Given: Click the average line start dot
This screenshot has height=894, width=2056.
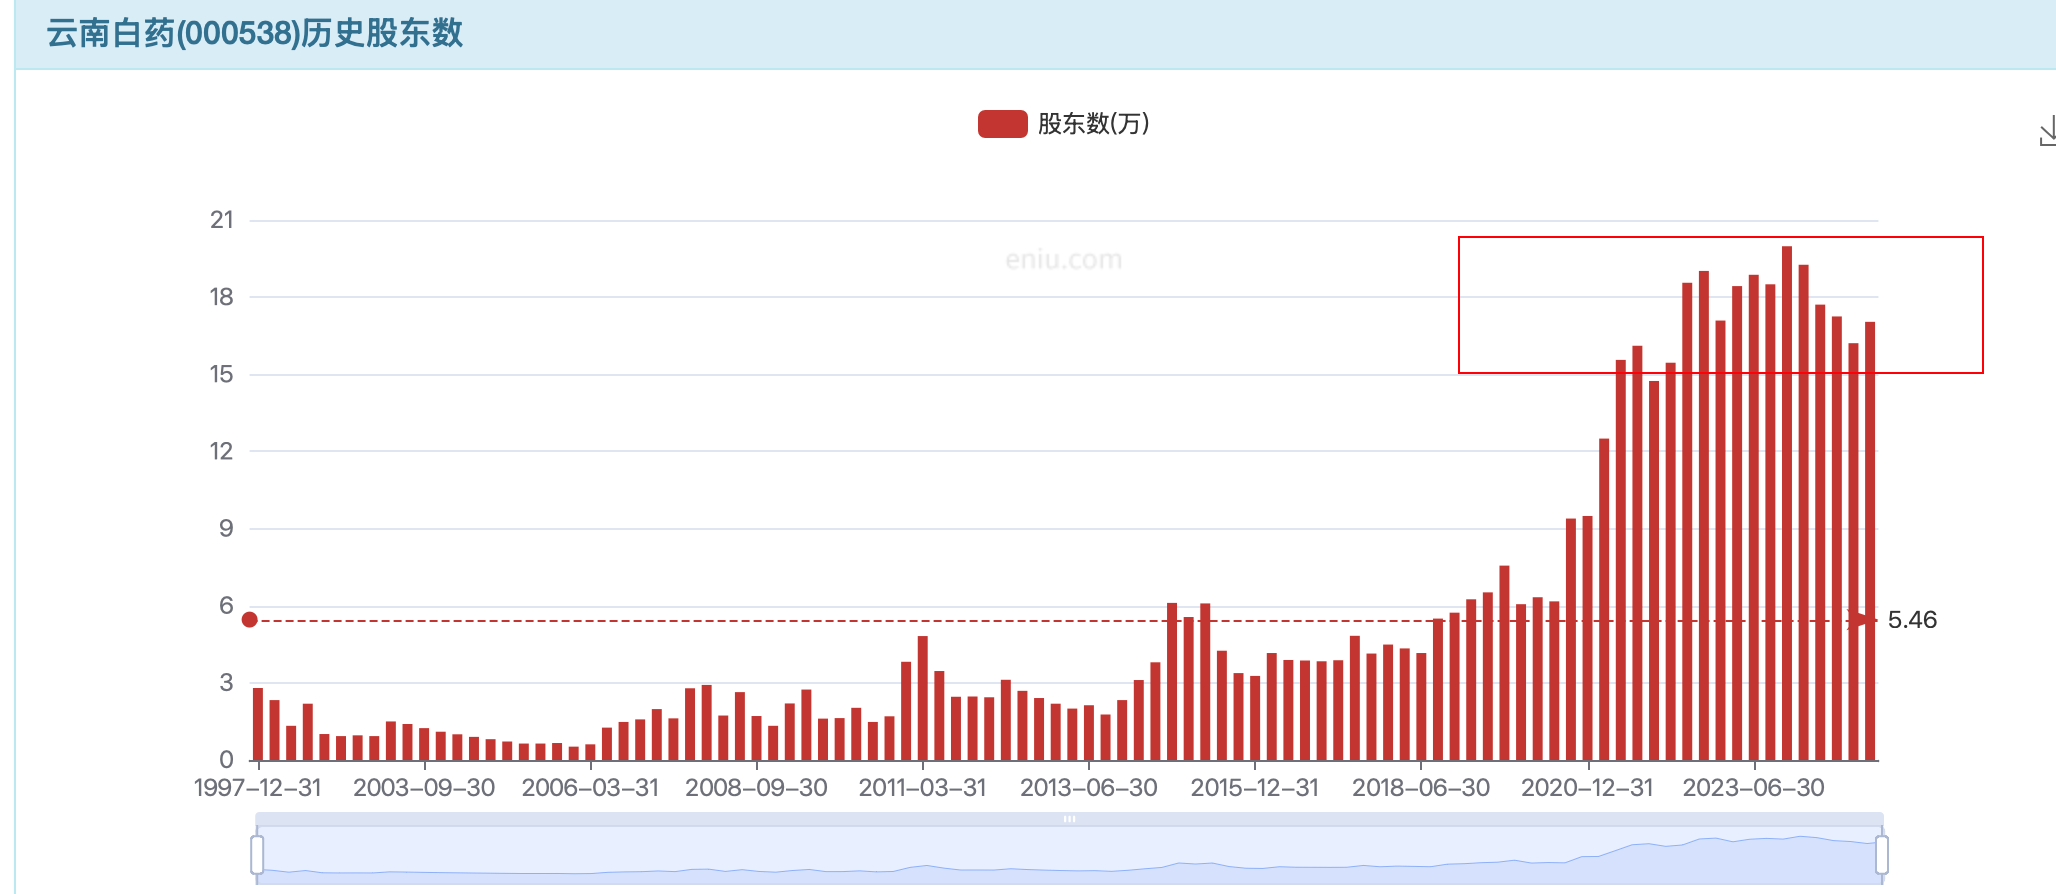Looking at the screenshot, I should (250, 620).
